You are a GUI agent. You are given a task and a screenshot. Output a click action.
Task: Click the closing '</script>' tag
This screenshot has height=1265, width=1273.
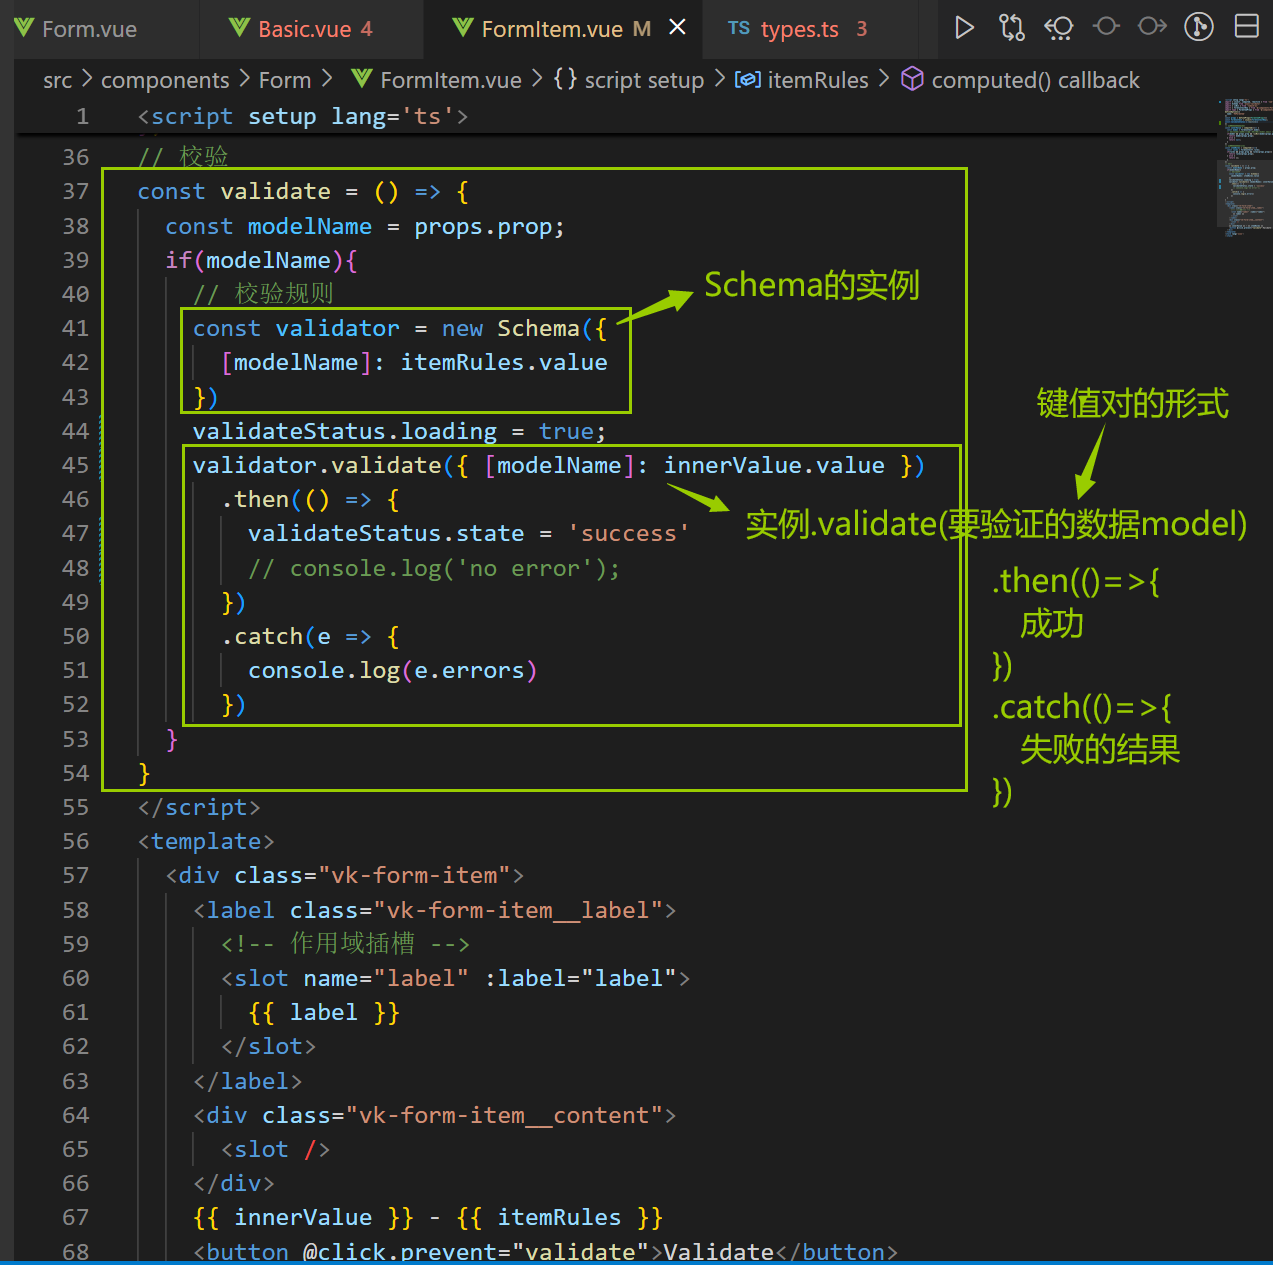click(199, 807)
